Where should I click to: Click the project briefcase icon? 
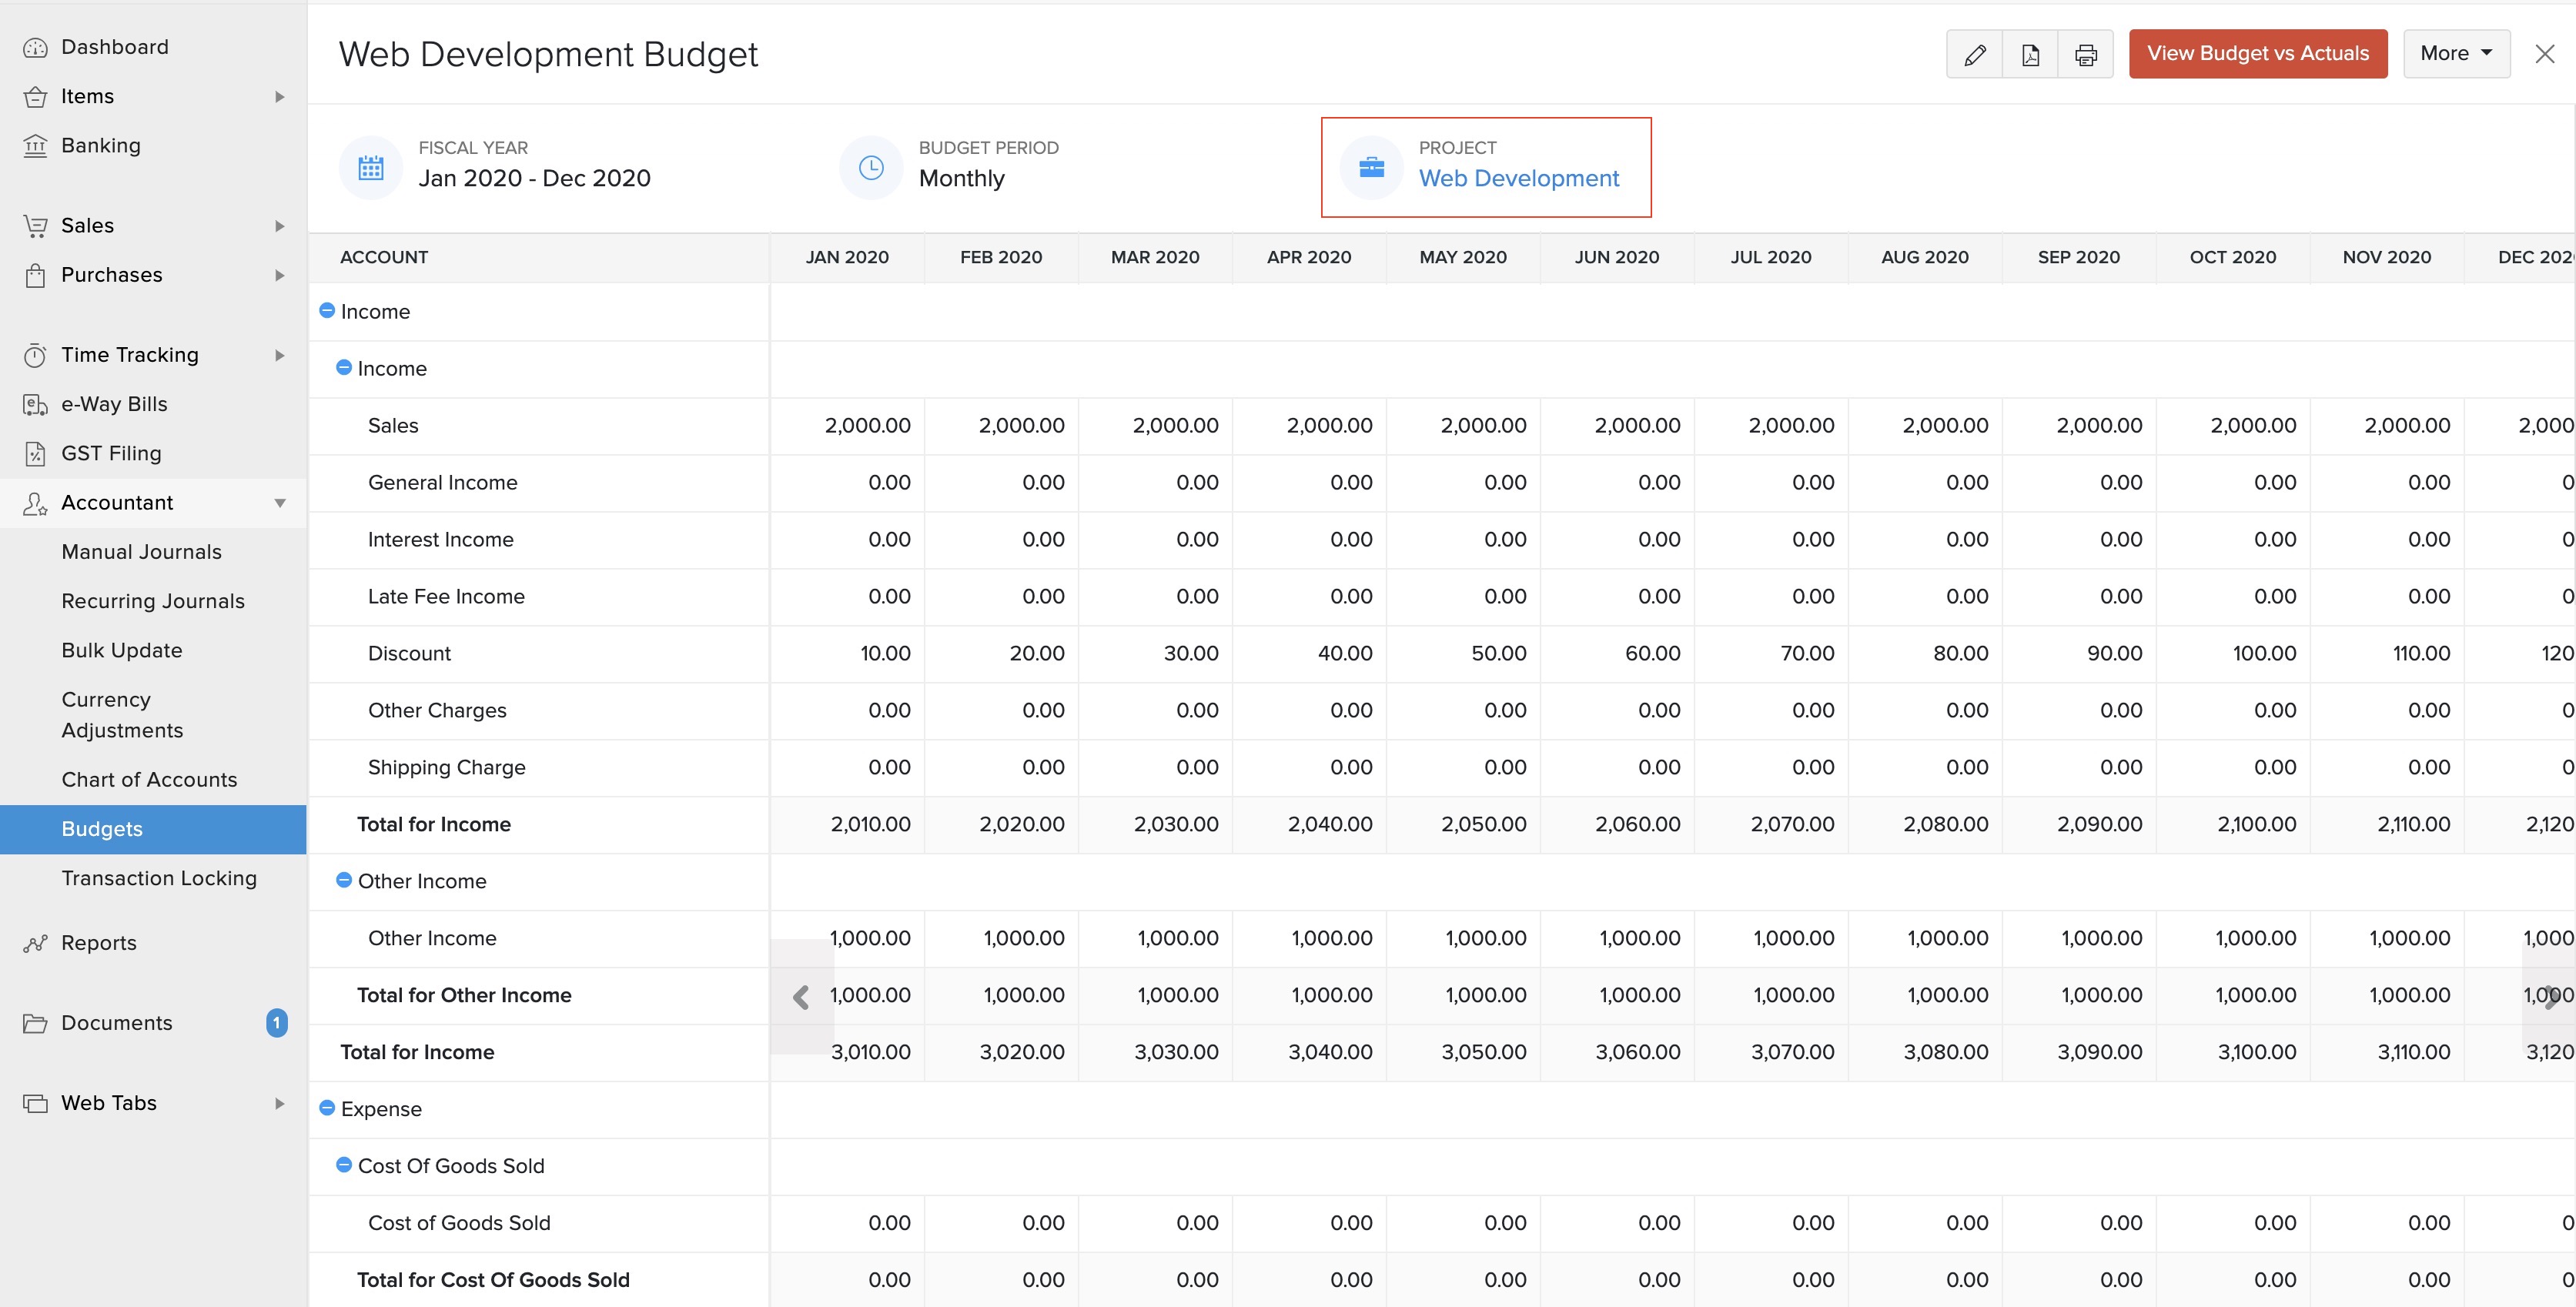1372,168
